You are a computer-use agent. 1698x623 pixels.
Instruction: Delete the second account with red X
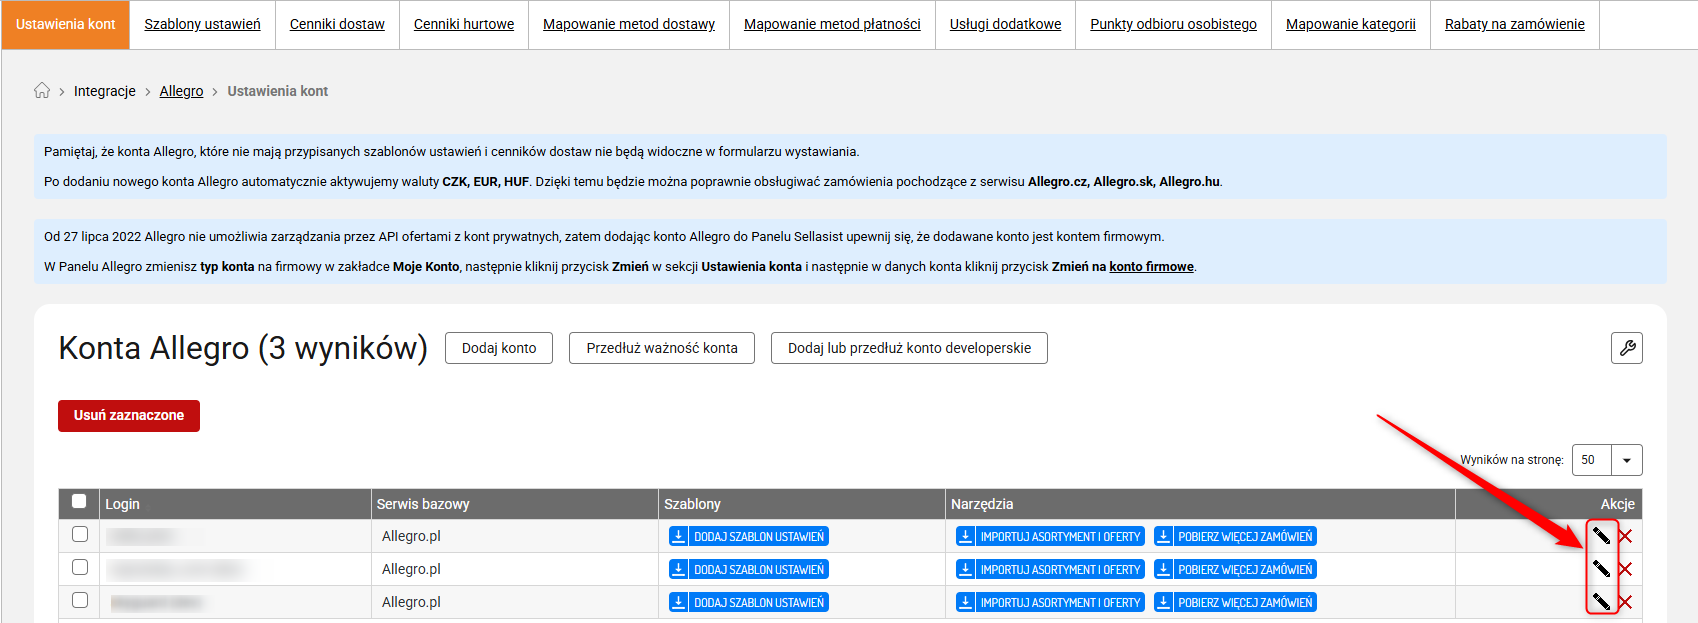[1625, 569]
